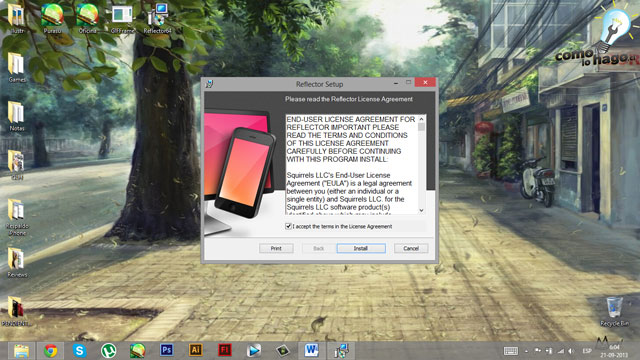Click the Print button
640x360 pixels.
pos(276,248)
